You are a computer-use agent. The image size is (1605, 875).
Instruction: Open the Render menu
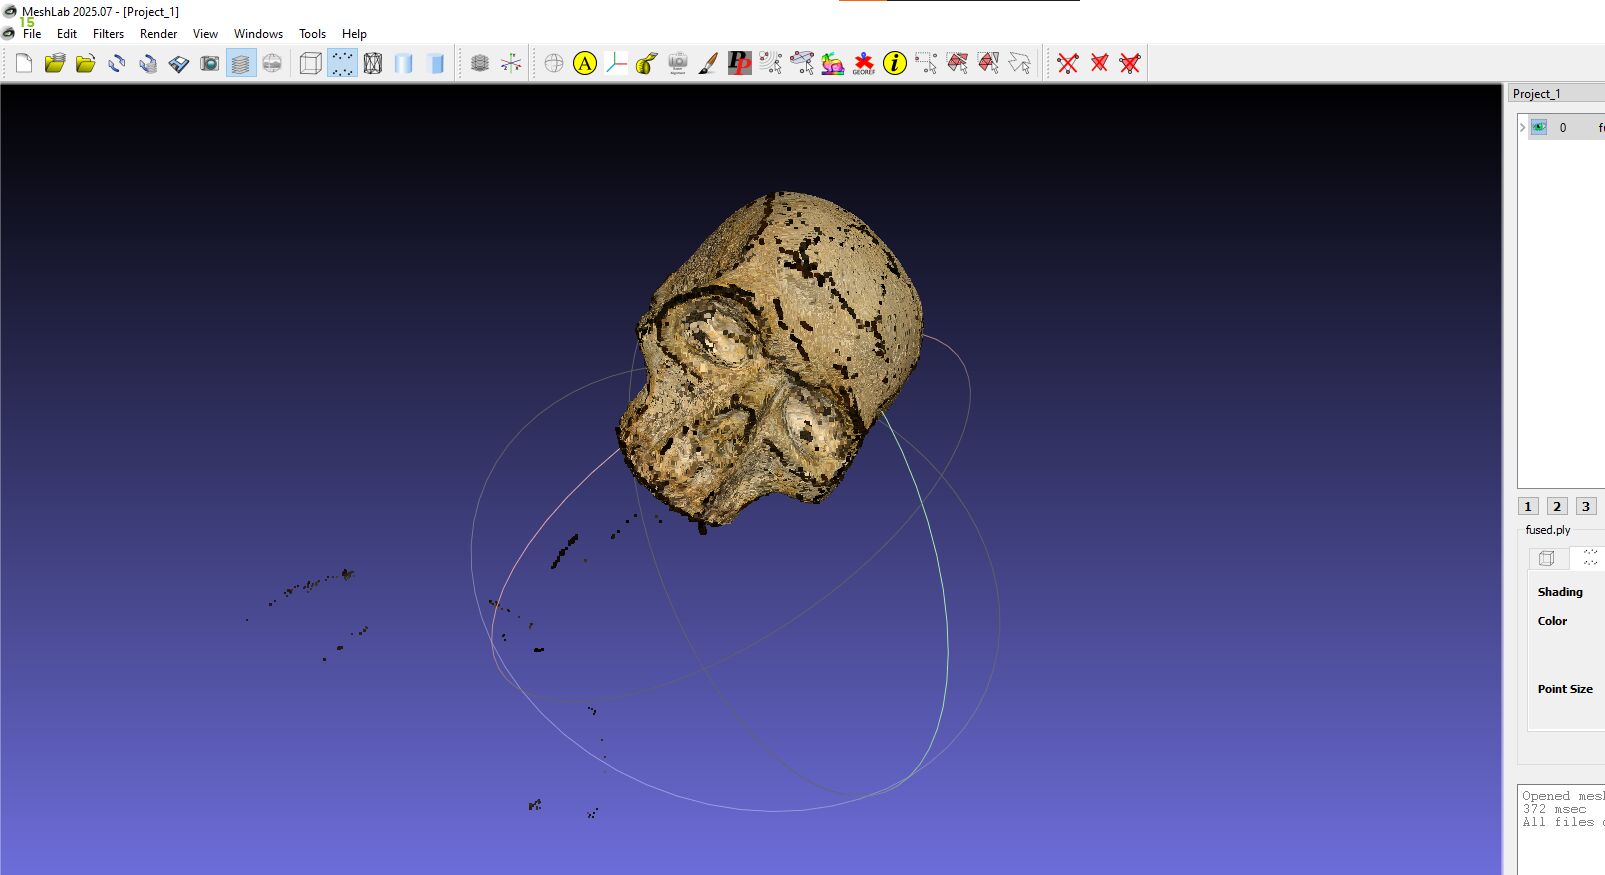(158, 34)
